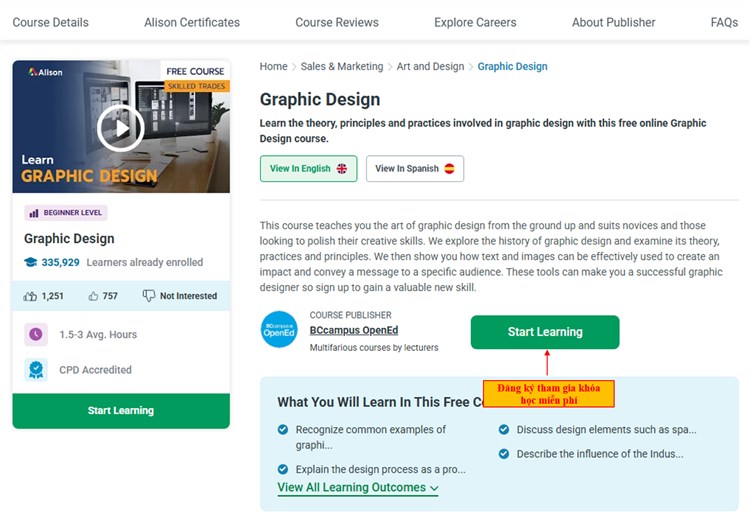Play the Graphic Design course video
Viewport: 750px width, 515px height.
121,127
